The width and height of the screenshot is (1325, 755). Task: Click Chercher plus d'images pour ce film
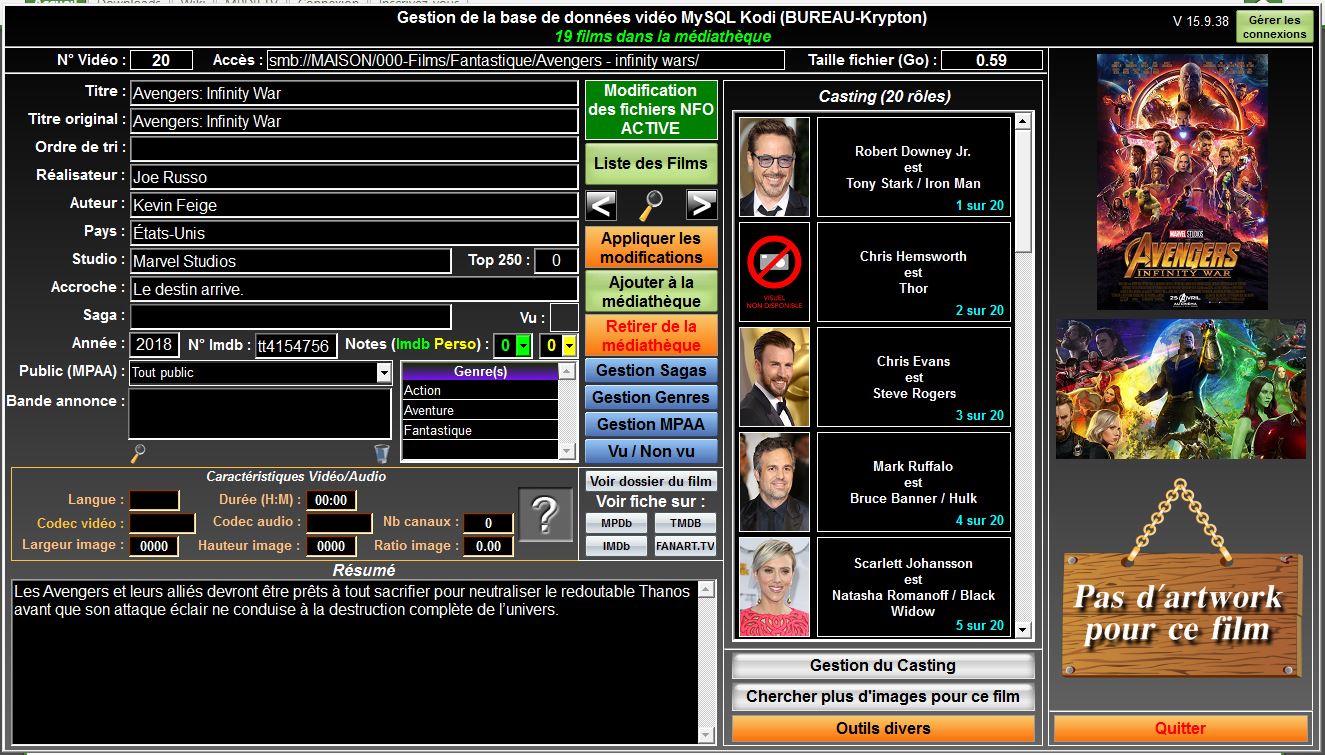click(883, 697)
